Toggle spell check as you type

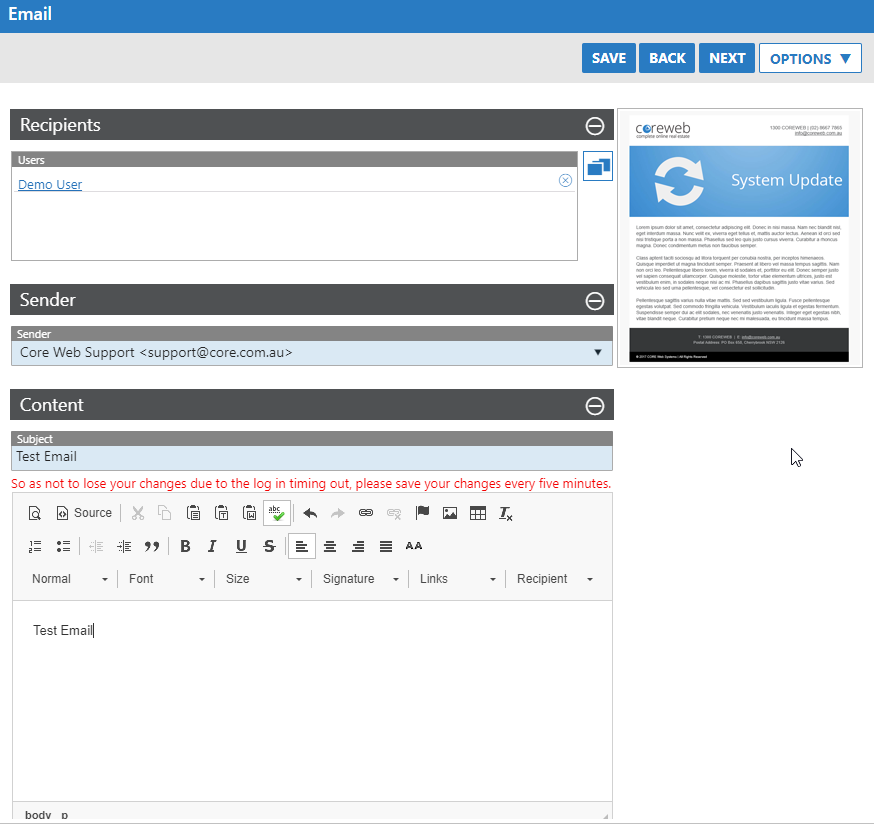(x=277, y=513)
